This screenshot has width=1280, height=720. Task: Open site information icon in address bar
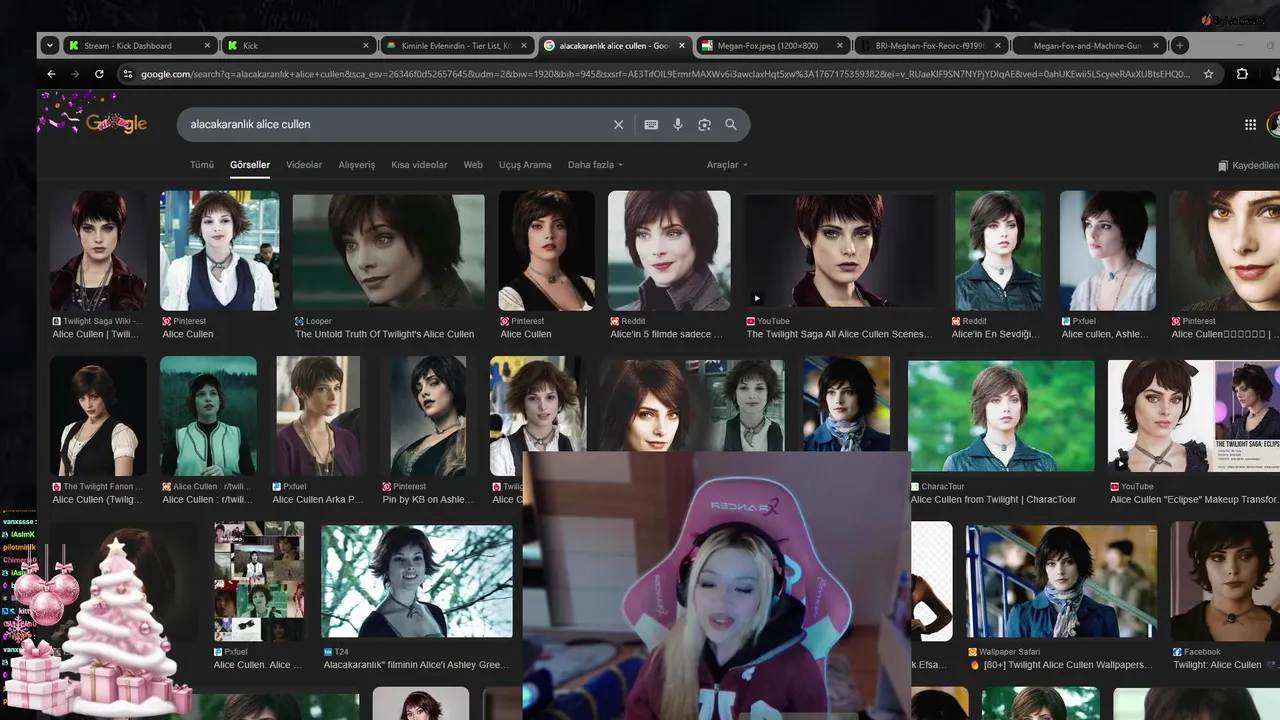click(127, 74)
